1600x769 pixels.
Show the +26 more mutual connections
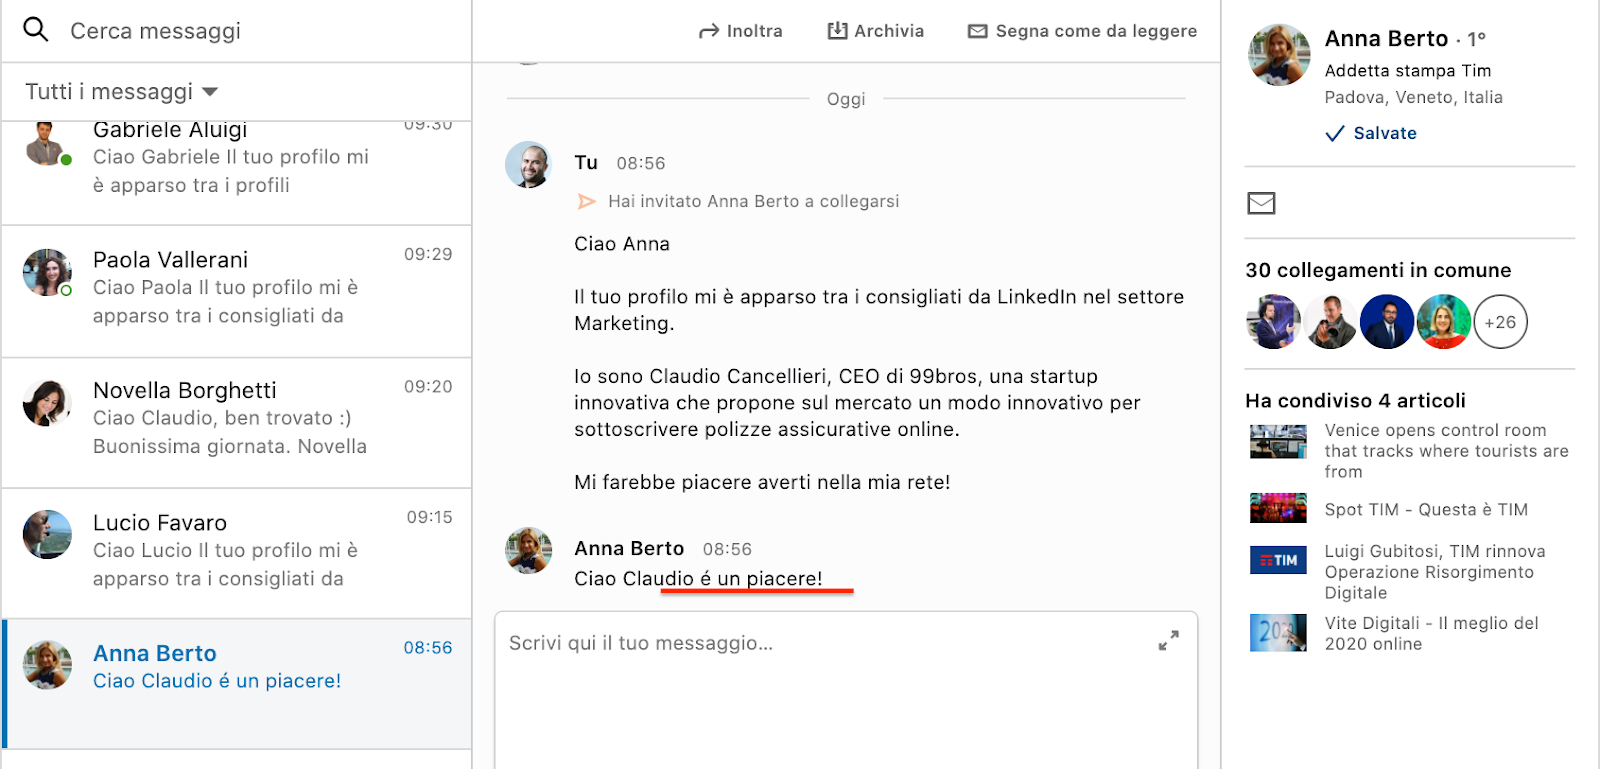click(1500, 322)
